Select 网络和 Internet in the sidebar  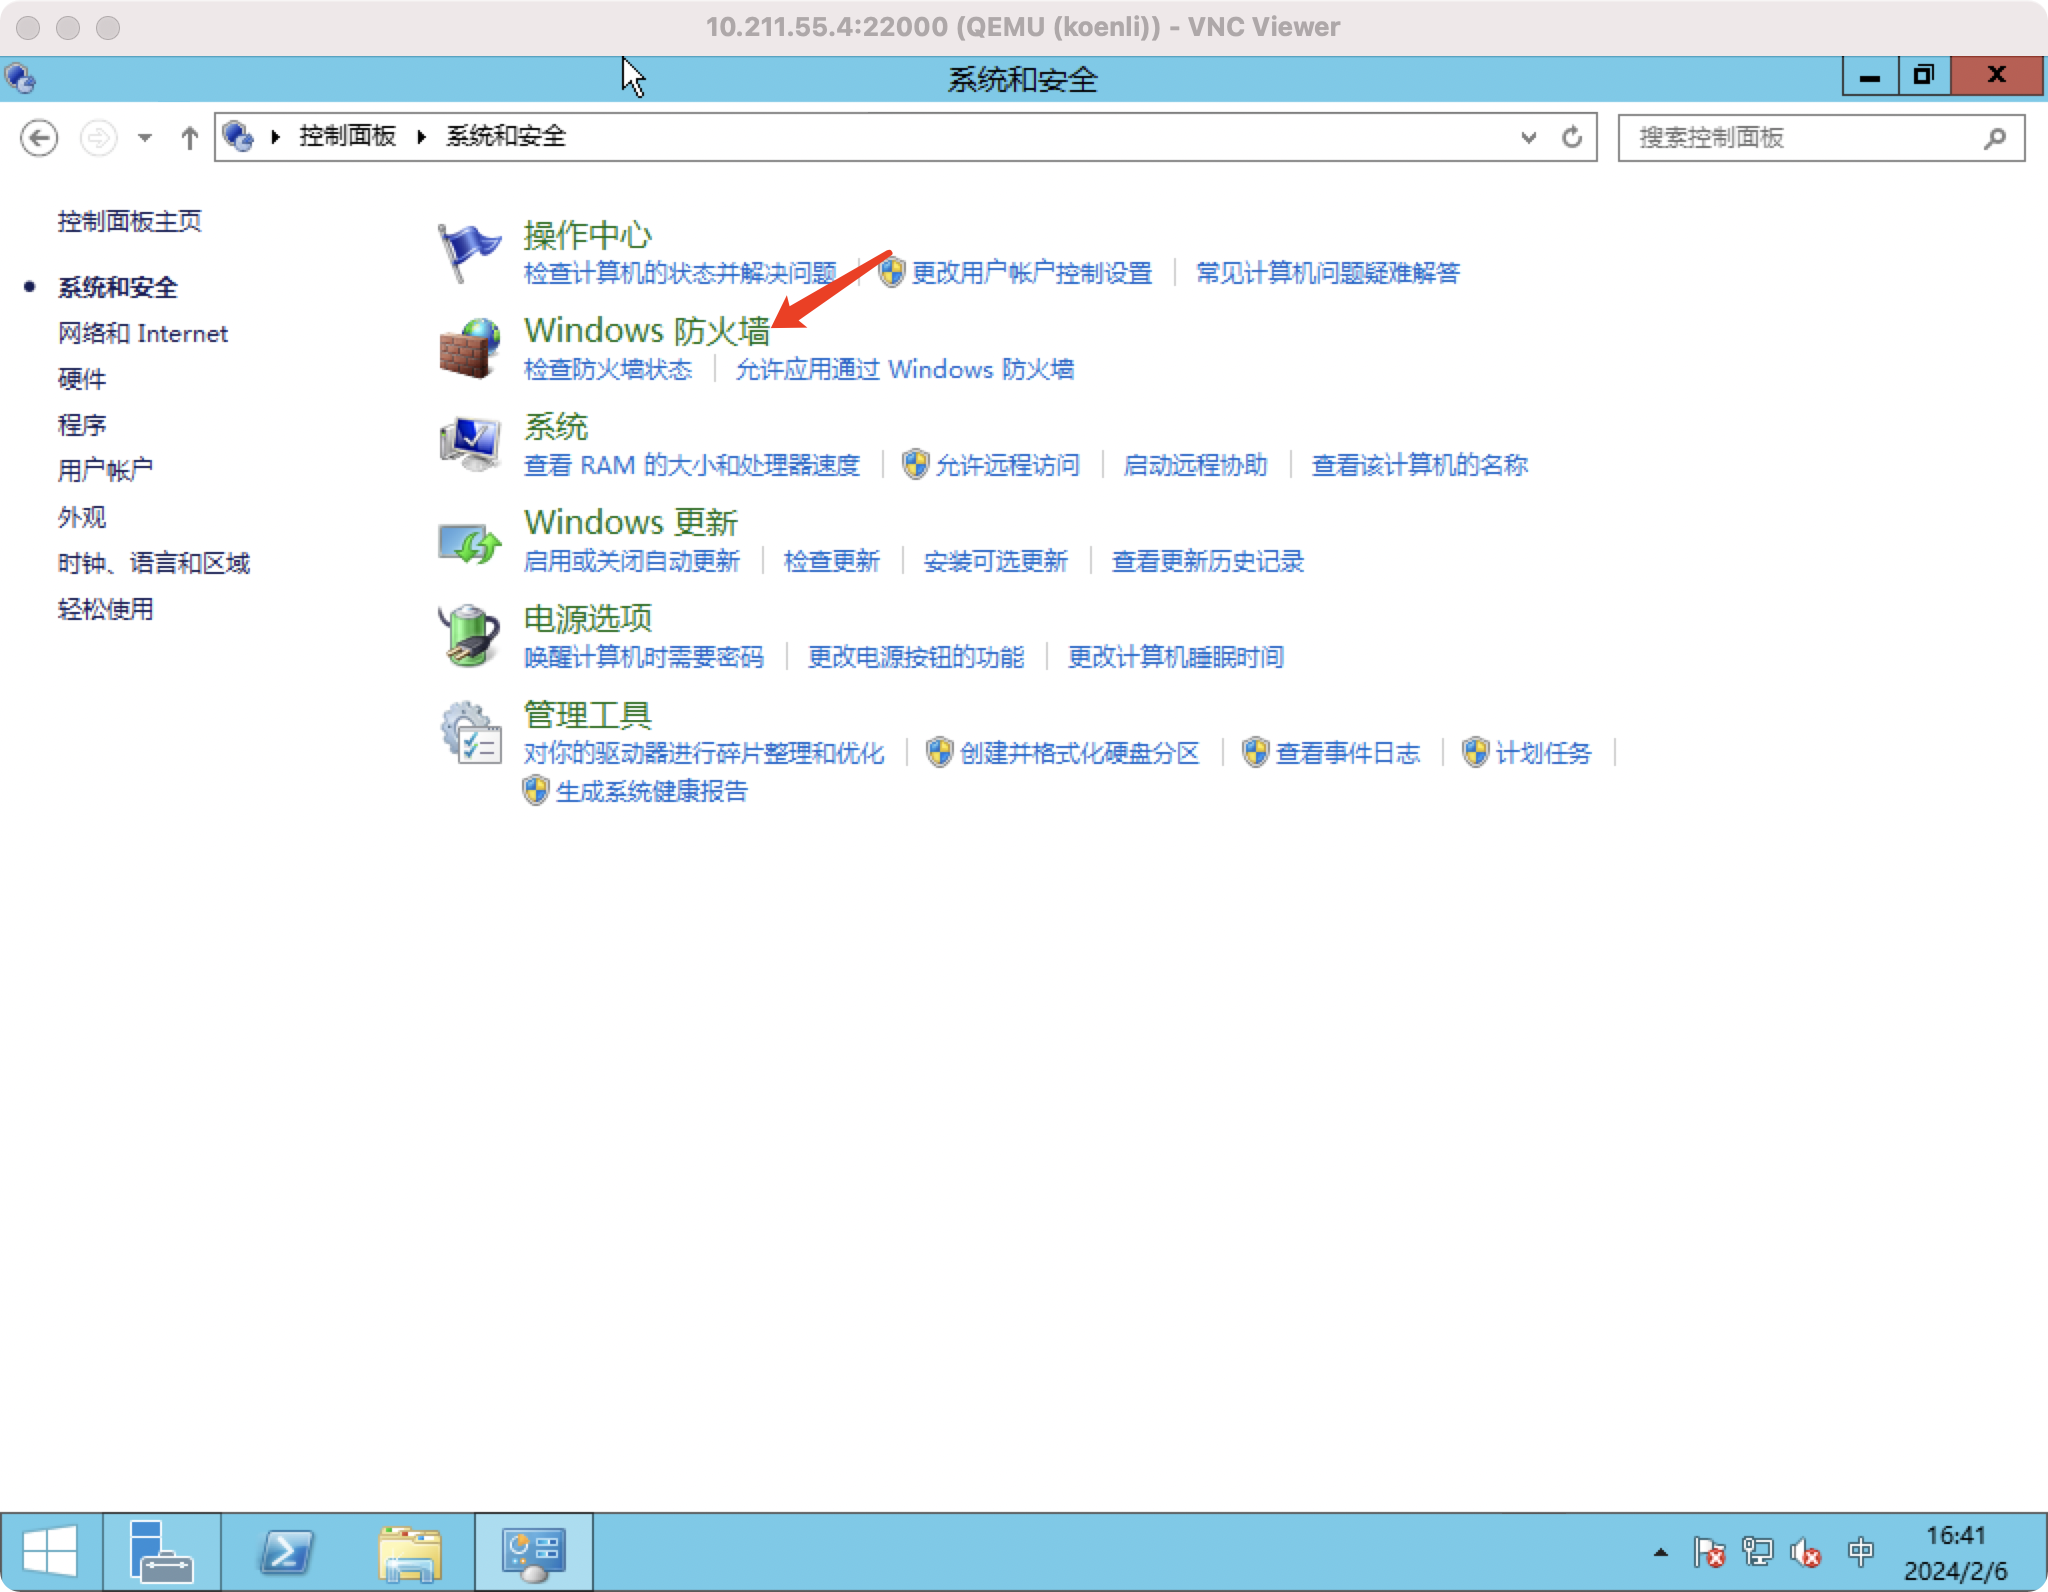pyautogui.click(x=143, y=333)
